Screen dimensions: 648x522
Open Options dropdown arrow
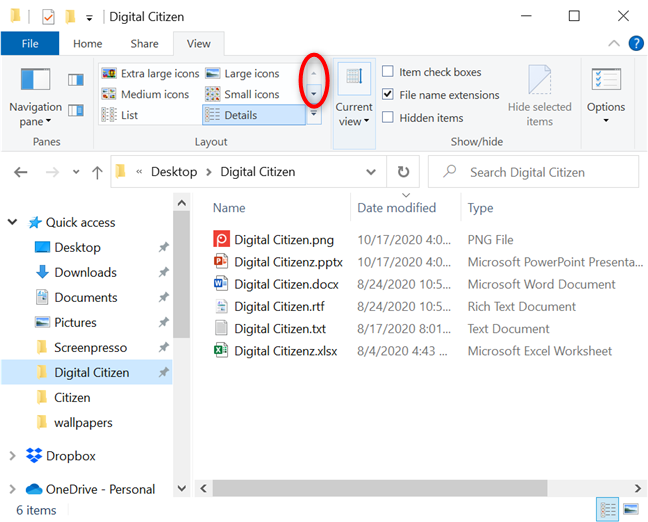(x=606, y=121)
